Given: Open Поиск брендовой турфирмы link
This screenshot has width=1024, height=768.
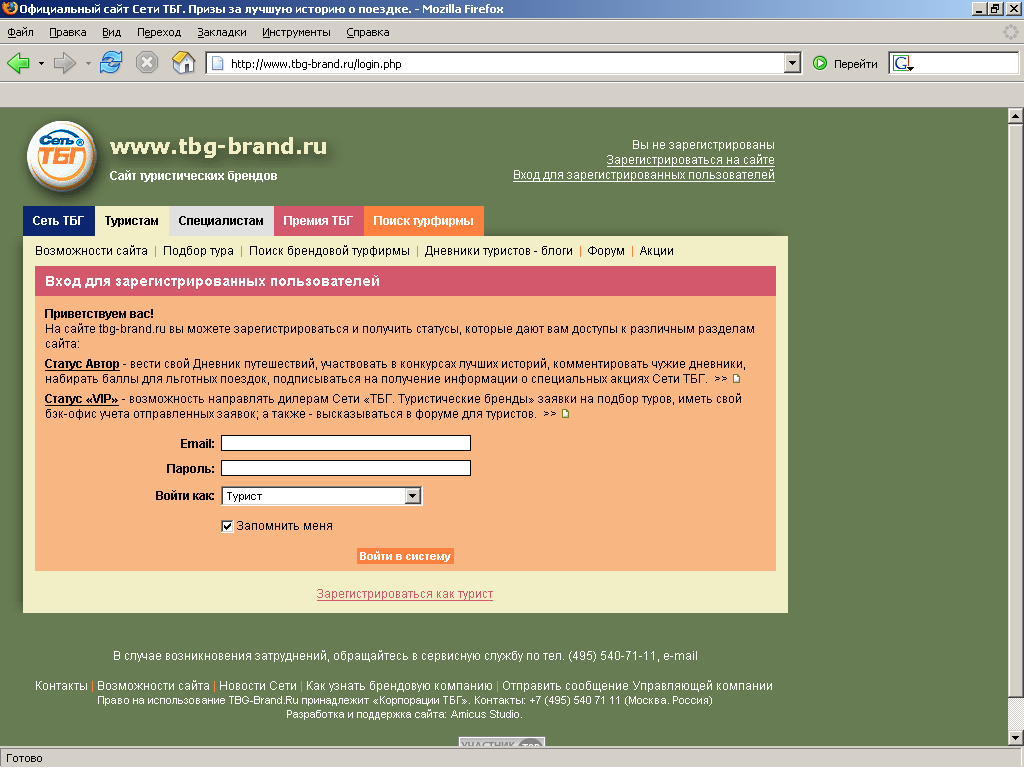Looking at the screenshot, I should tap(329, 251).
